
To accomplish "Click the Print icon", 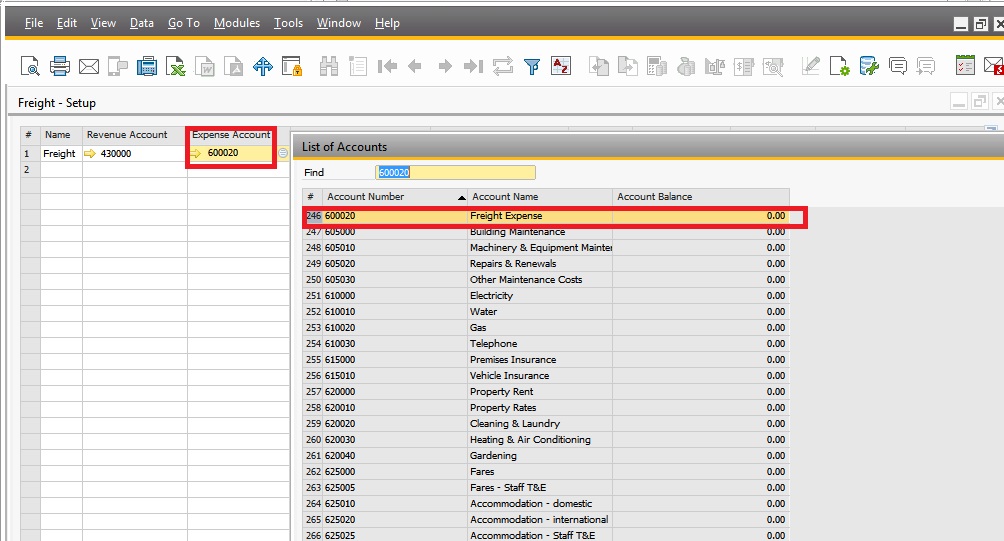I will 60,66.
